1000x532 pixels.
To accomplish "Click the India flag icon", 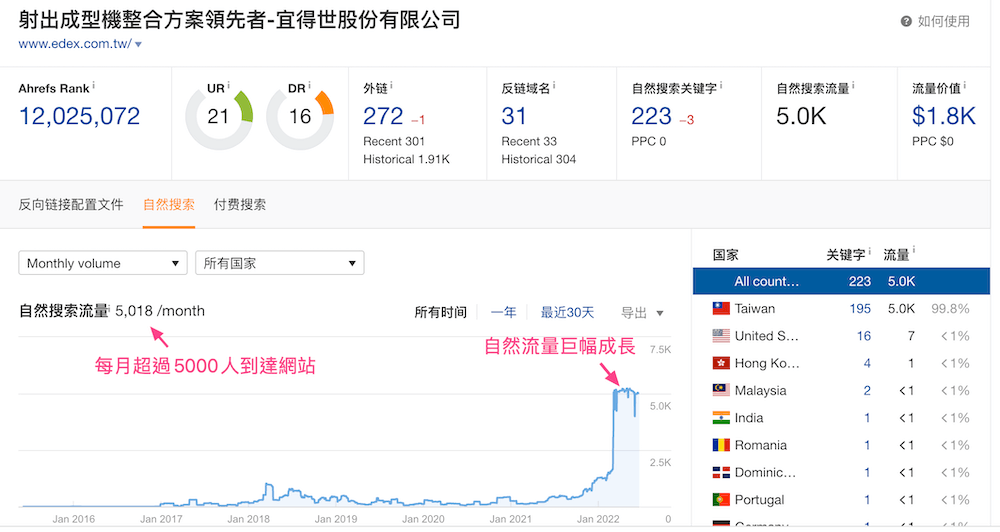I will click(721, 418).
